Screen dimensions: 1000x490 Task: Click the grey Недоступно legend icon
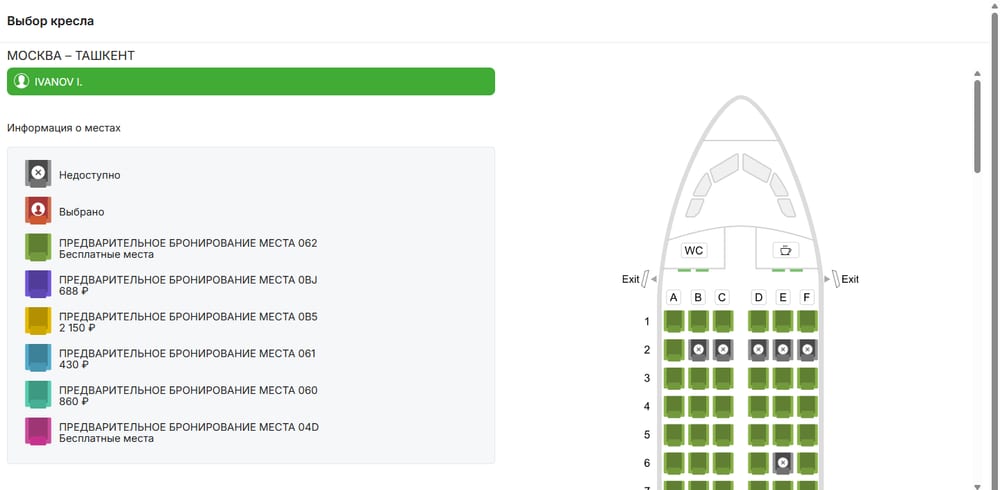point(38,174)
